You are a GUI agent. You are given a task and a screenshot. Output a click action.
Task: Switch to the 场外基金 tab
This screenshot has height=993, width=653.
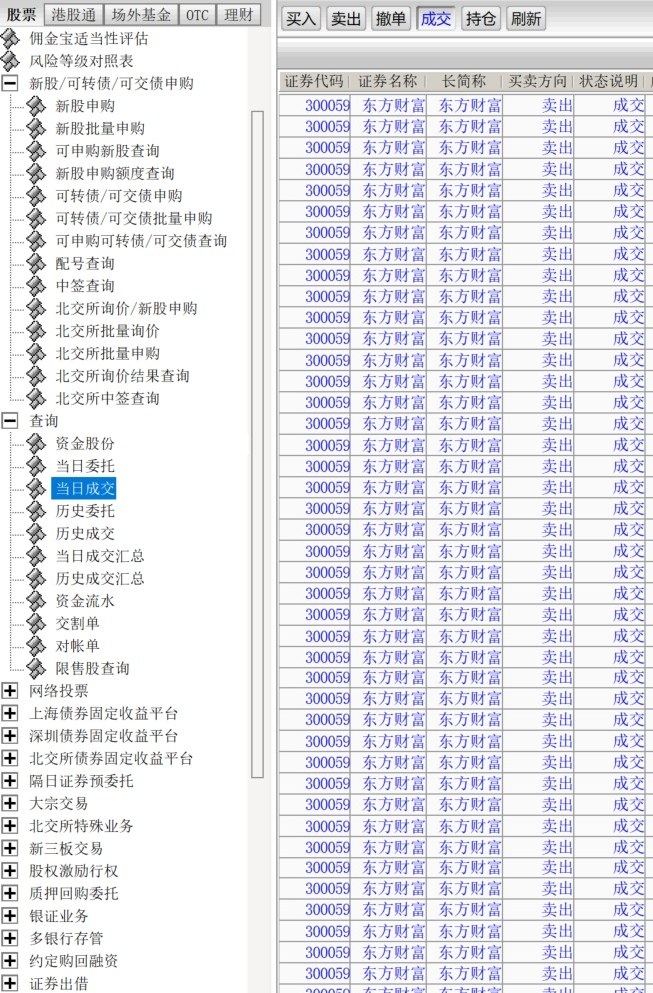[x=141, y=15]
